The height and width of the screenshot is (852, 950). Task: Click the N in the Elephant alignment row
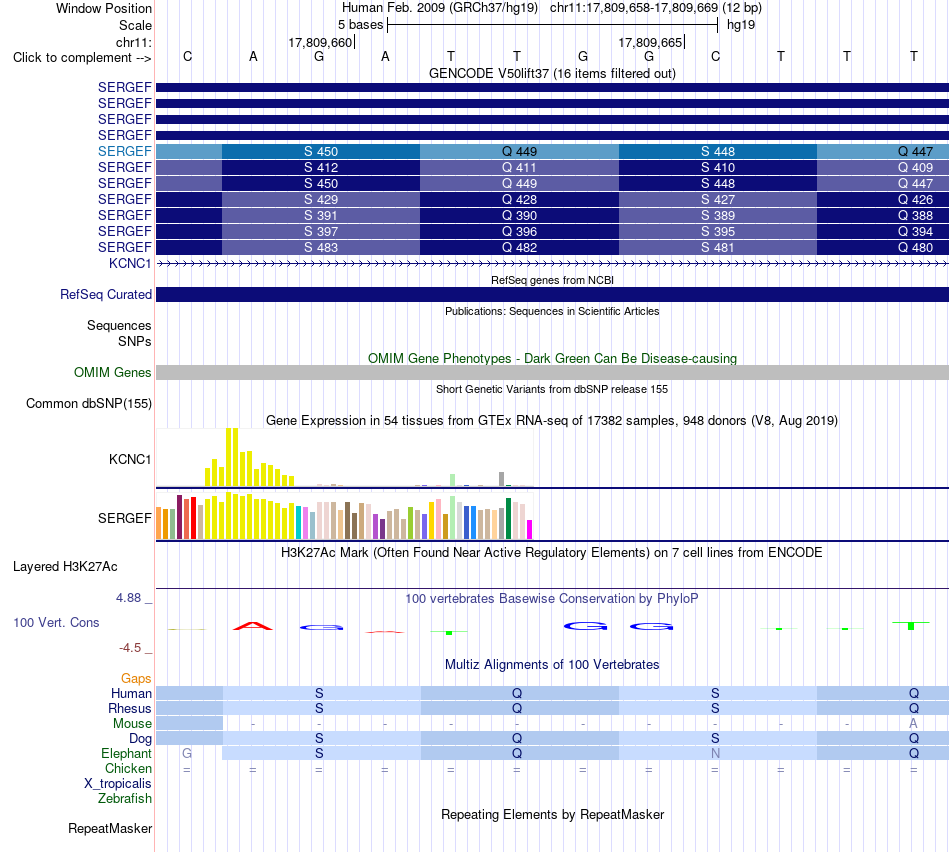click(x=715, y=753)
